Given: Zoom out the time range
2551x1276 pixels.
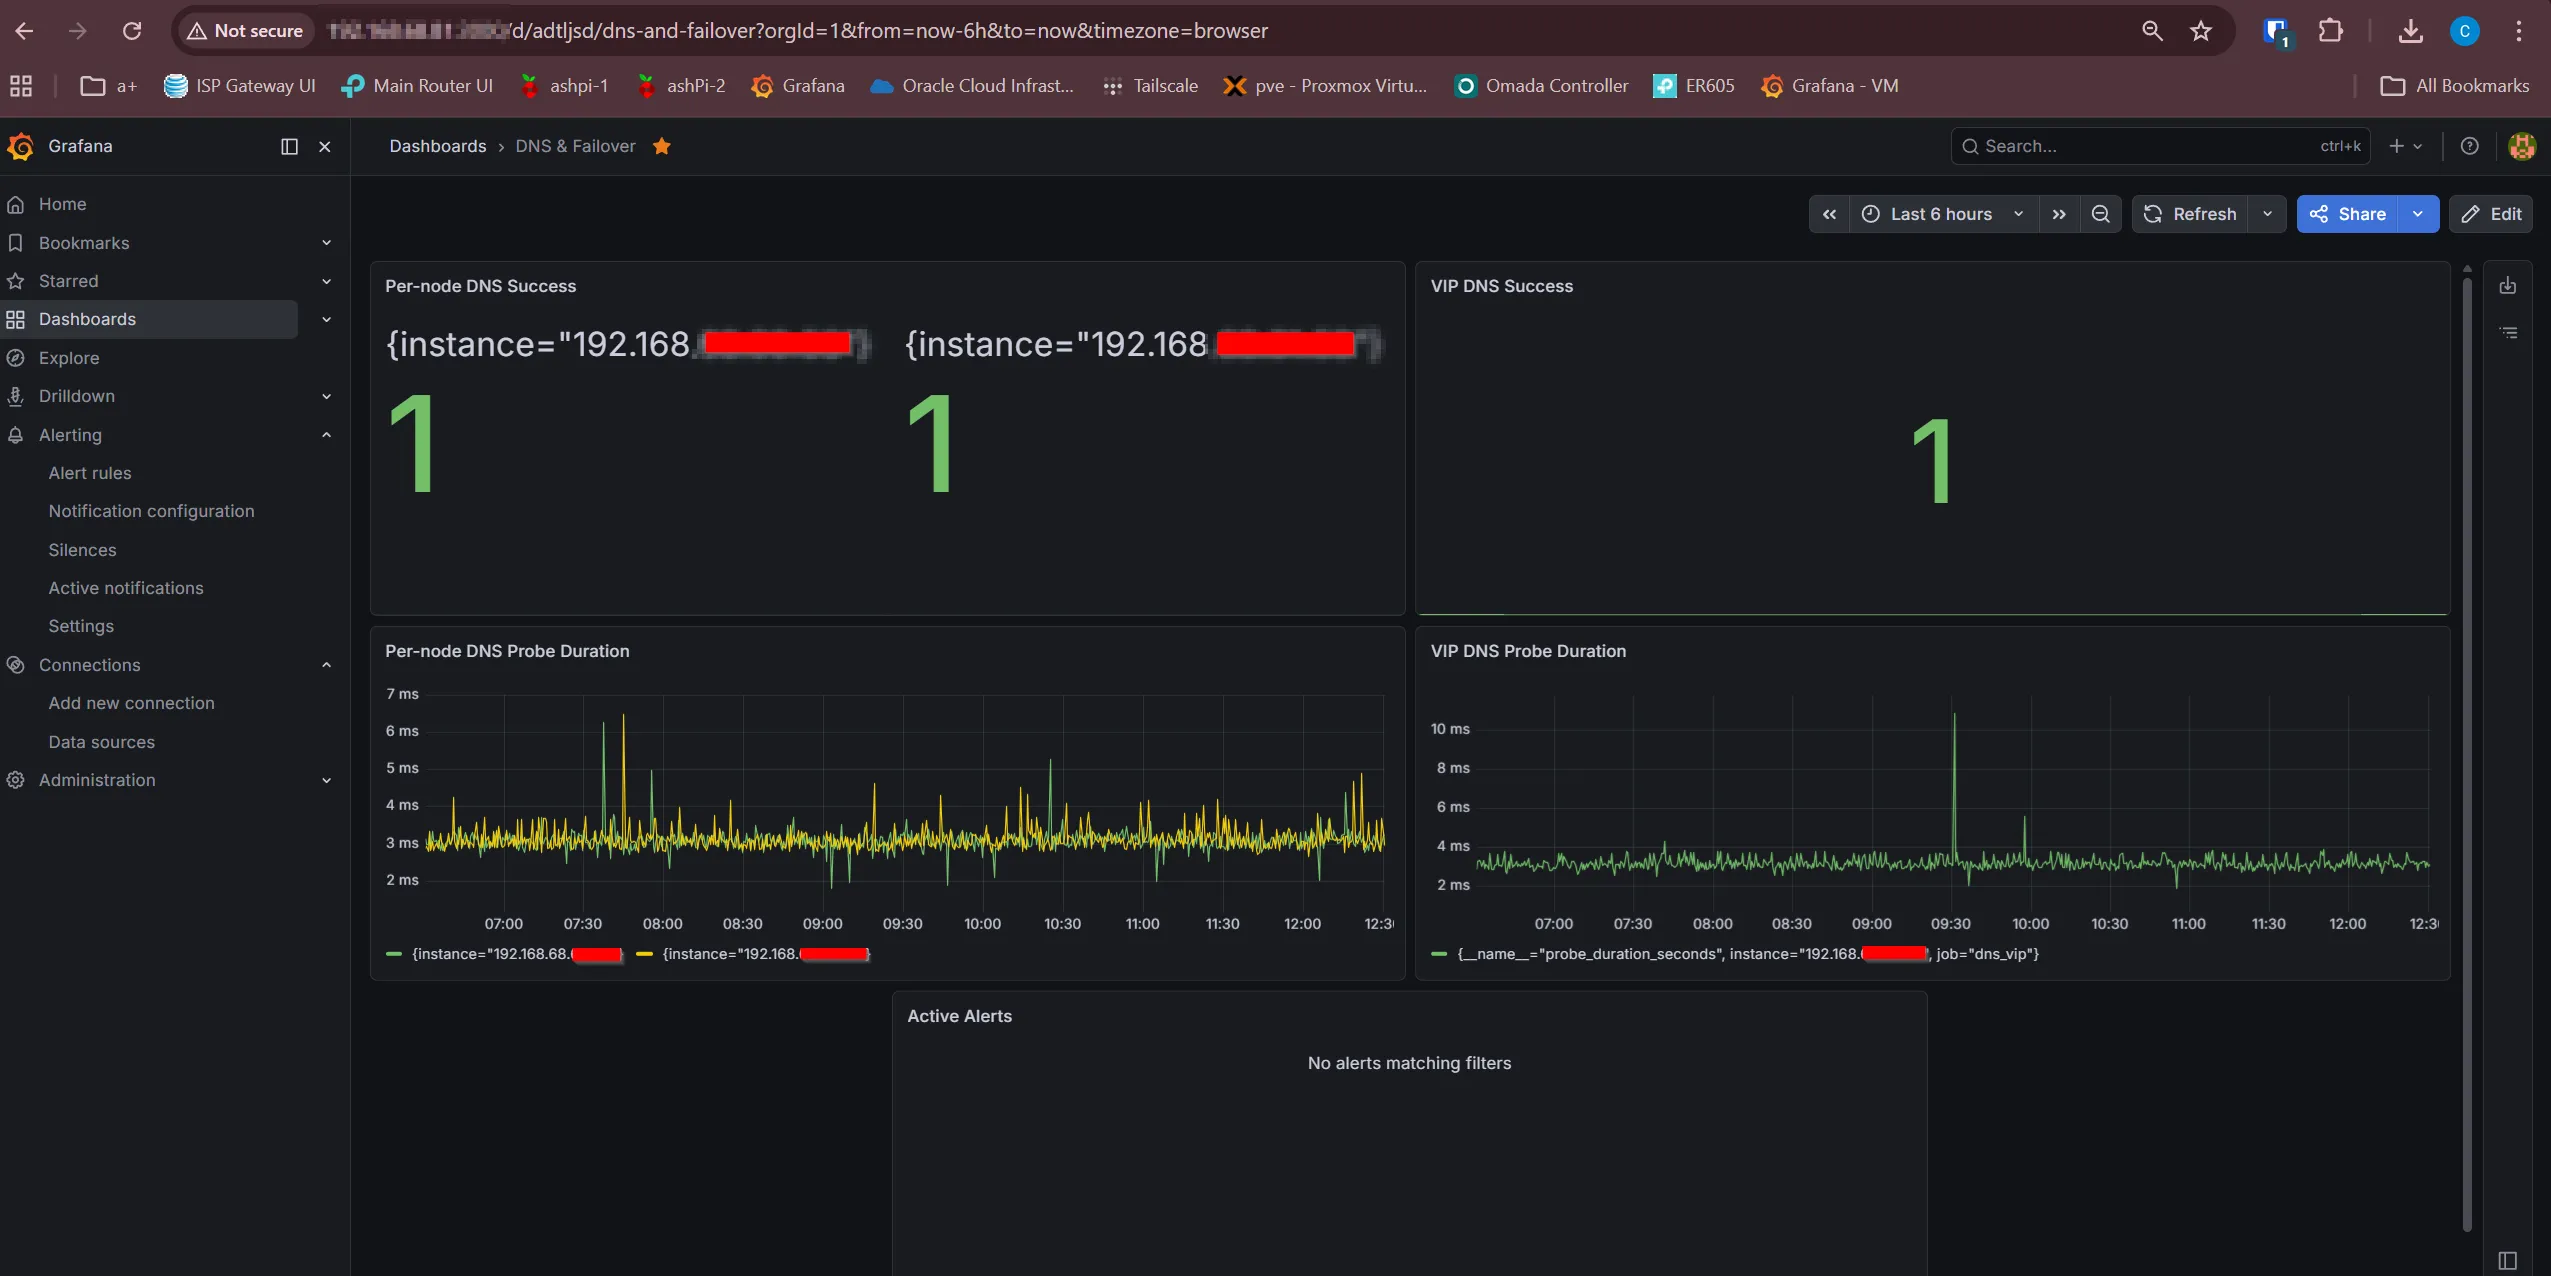Looking at the screenshot, I should click(2100, 214).
